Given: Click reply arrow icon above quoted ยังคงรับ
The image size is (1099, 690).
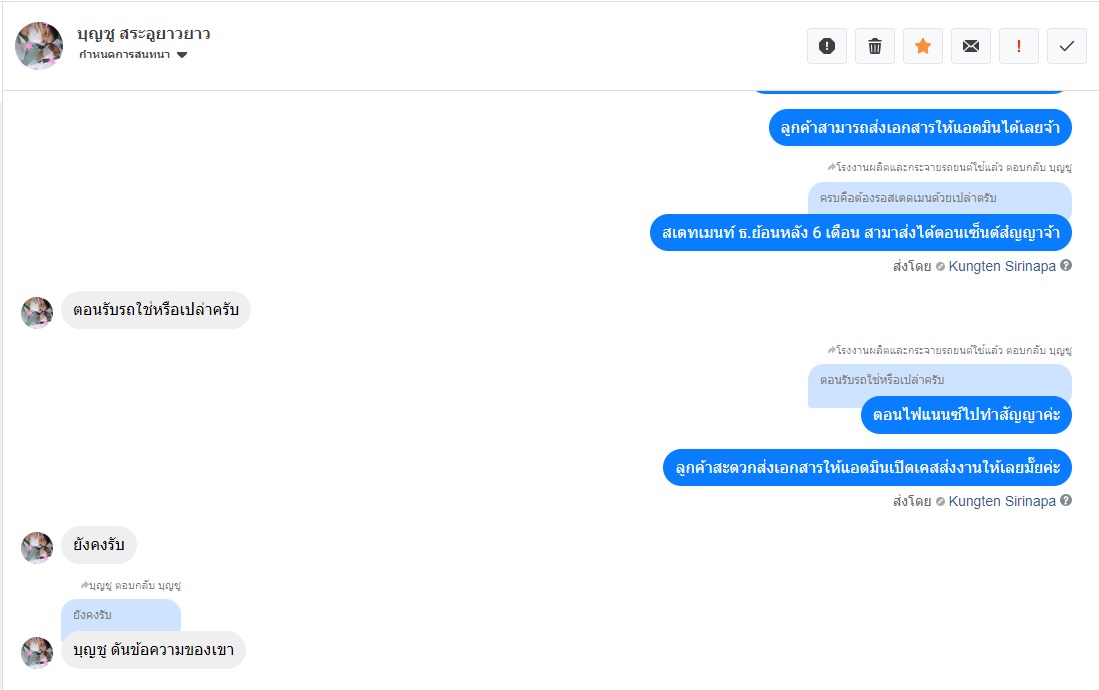Looking at the screenshot, I should pyautogui.click(x=84, y=585).
